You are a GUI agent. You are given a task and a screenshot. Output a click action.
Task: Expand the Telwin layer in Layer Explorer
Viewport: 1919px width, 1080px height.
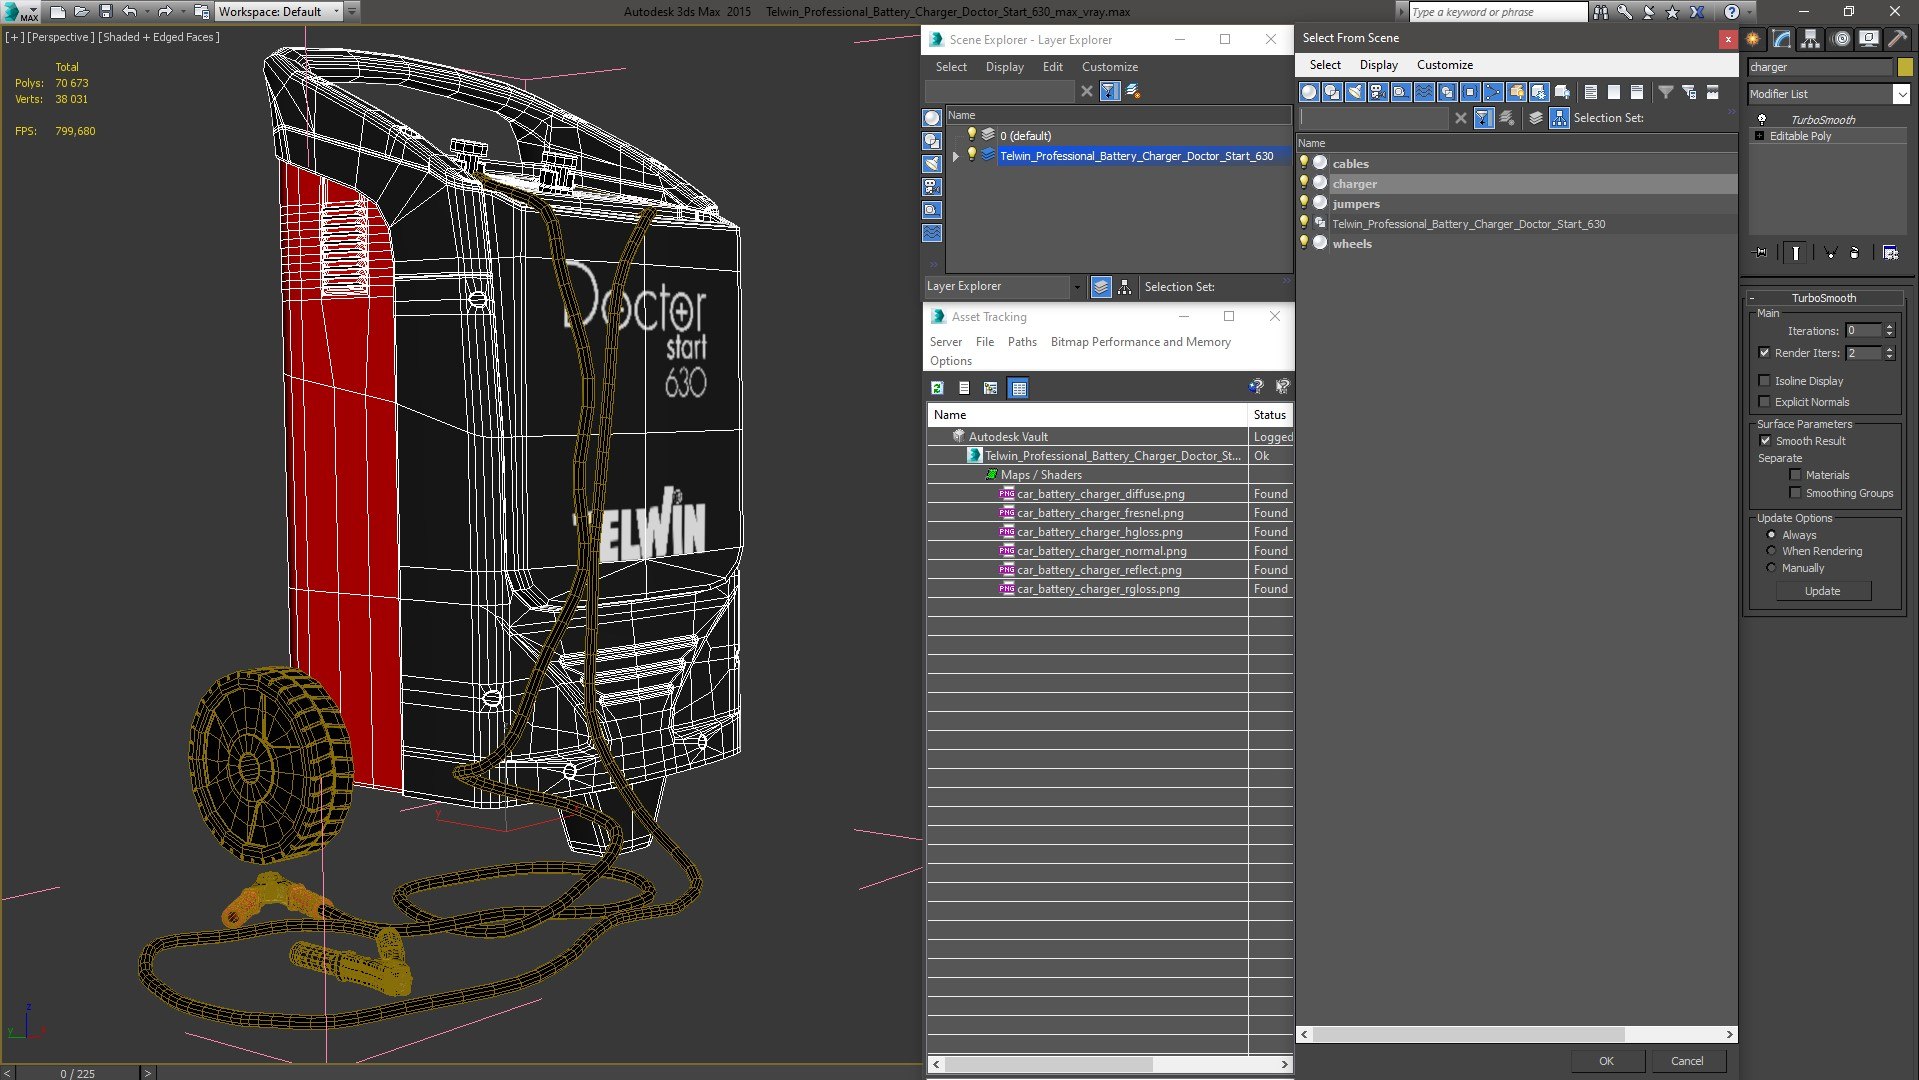(956, 156)
